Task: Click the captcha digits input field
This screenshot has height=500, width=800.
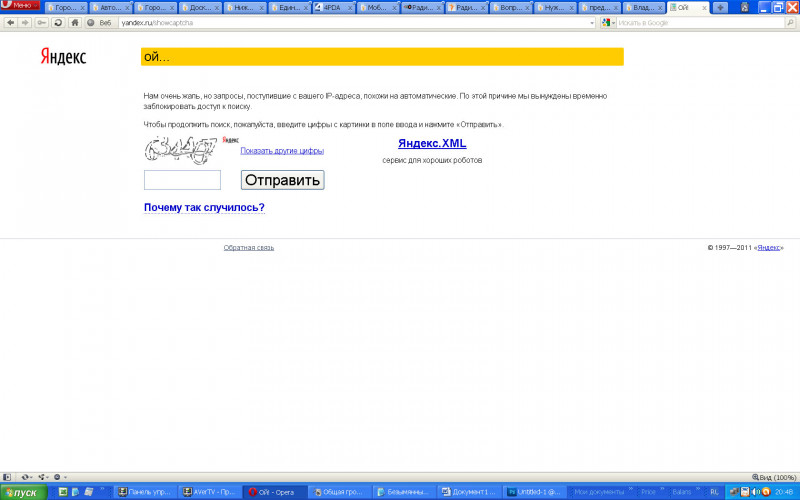Action: 182,180
